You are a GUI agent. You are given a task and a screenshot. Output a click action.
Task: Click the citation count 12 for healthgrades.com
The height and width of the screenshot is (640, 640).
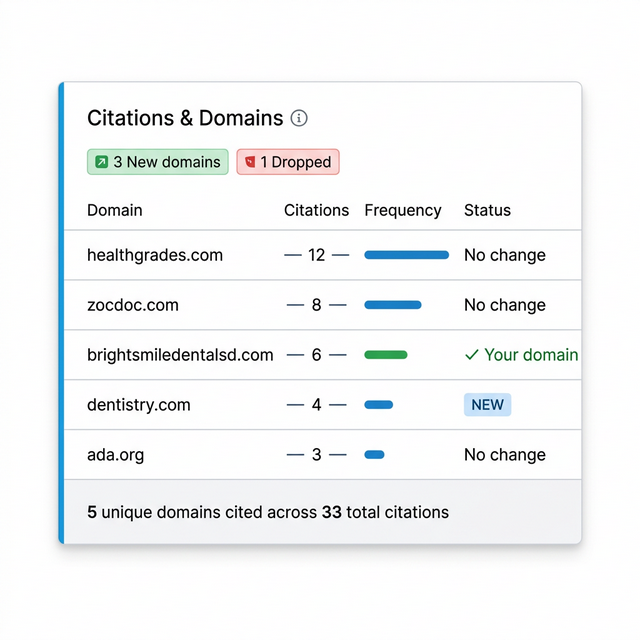click(316, 255)
